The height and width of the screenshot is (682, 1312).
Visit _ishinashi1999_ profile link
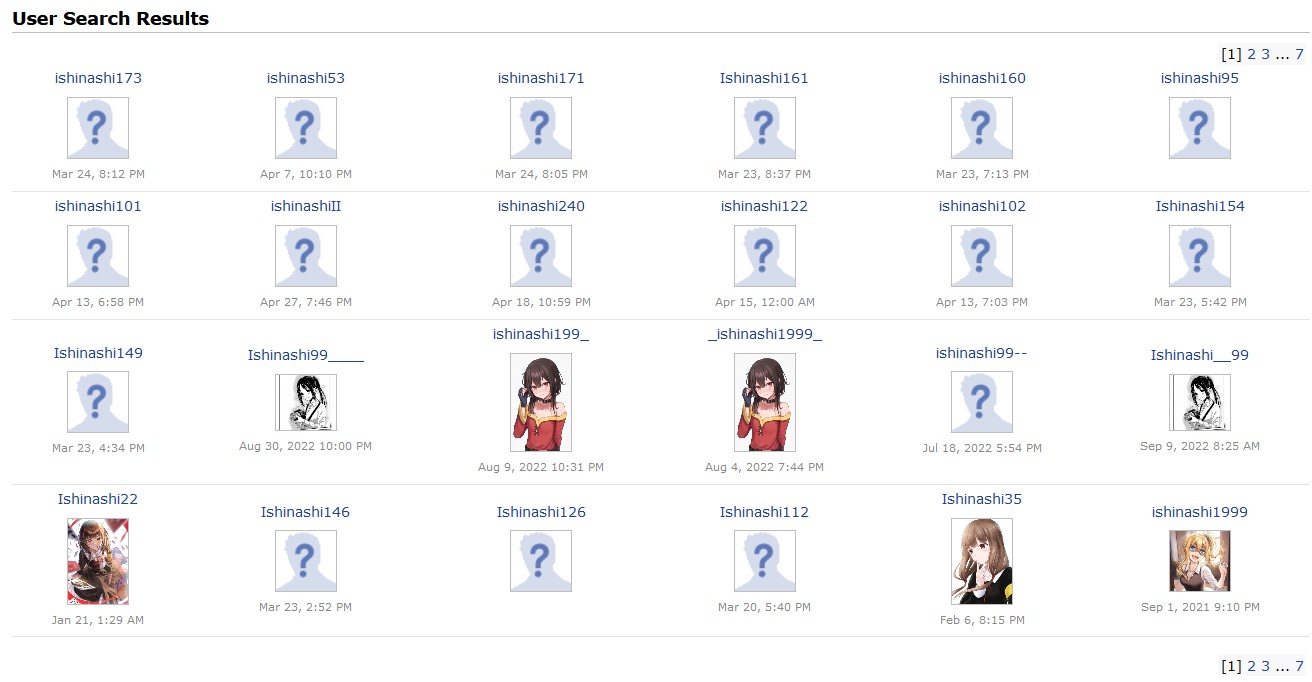coord(765,334)
